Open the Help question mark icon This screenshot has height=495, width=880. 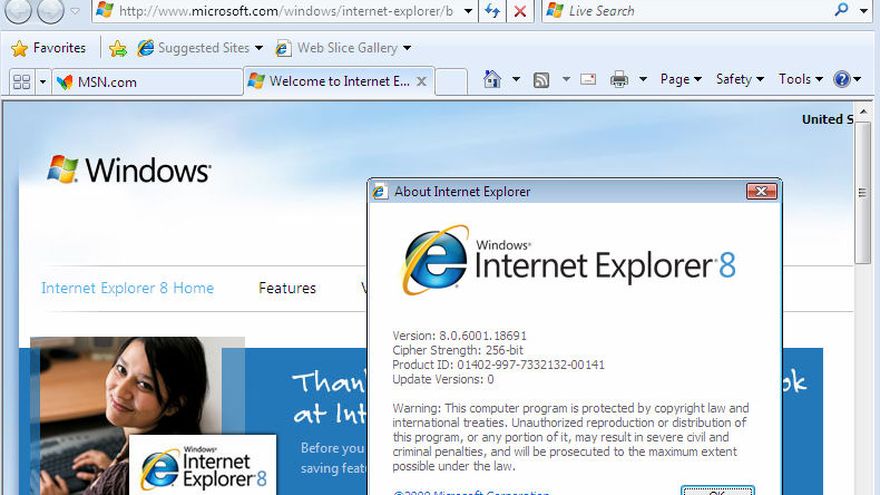pos(842,79)
